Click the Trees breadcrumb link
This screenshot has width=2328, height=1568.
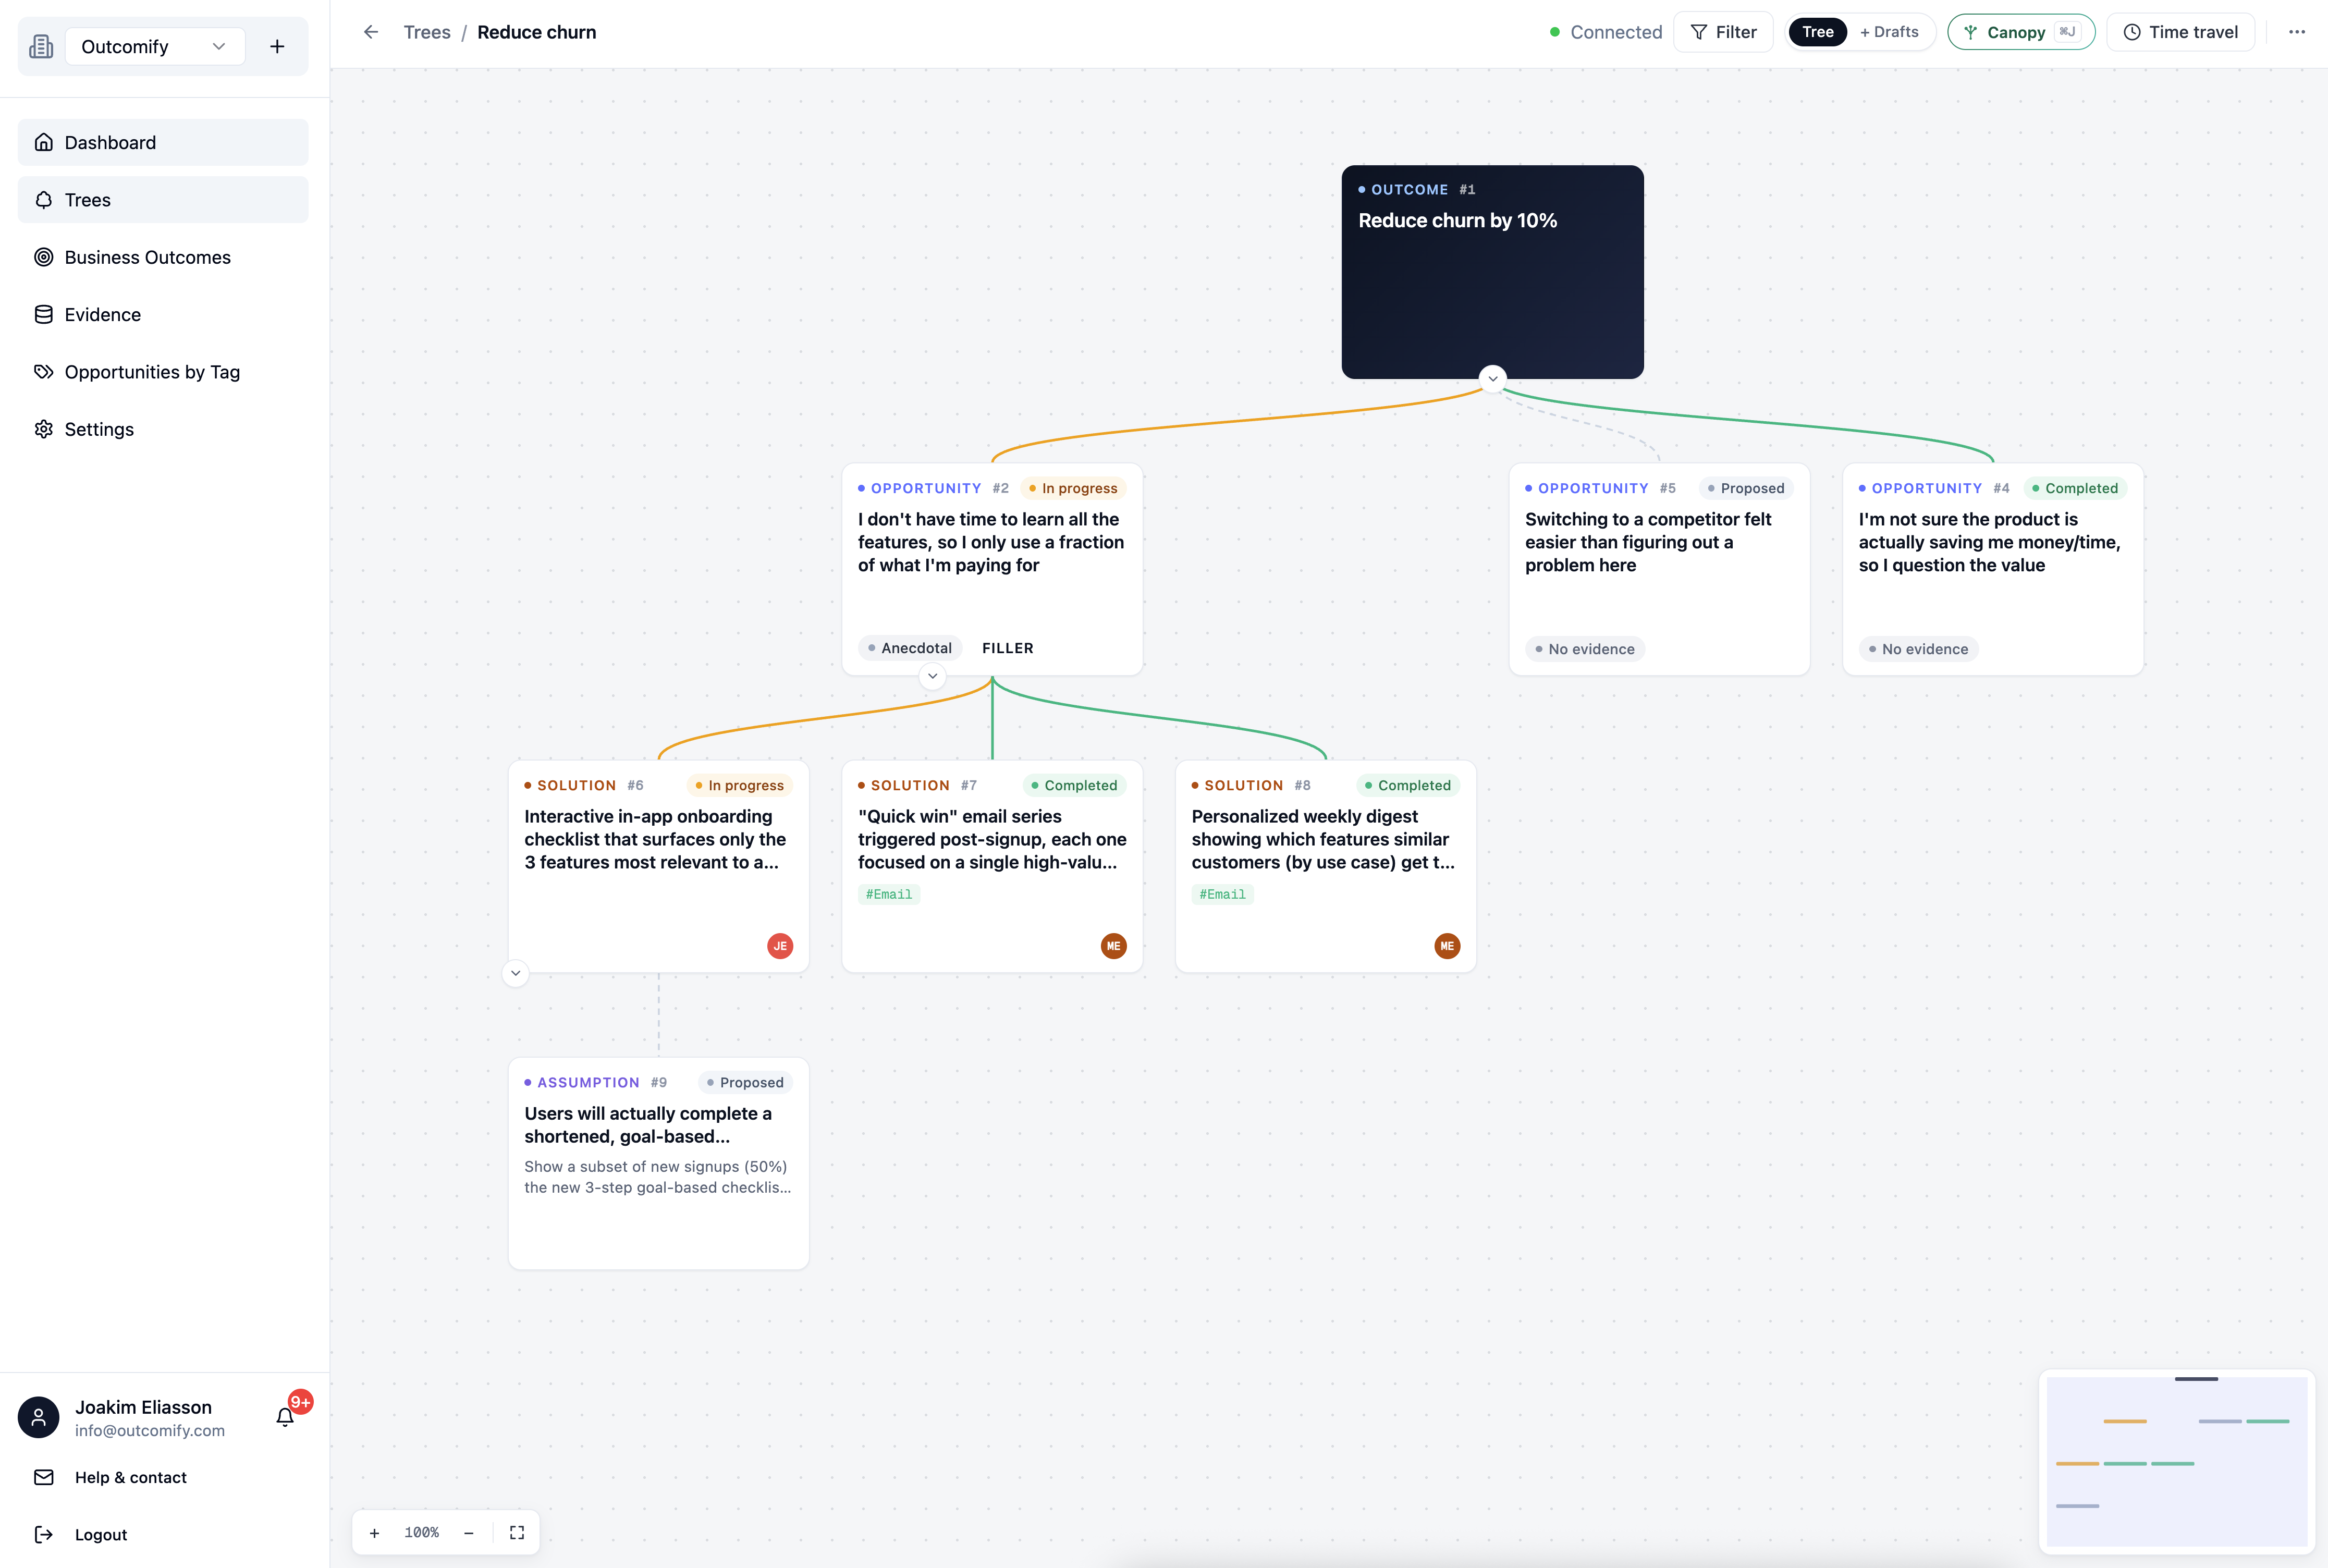coord(427,32)
